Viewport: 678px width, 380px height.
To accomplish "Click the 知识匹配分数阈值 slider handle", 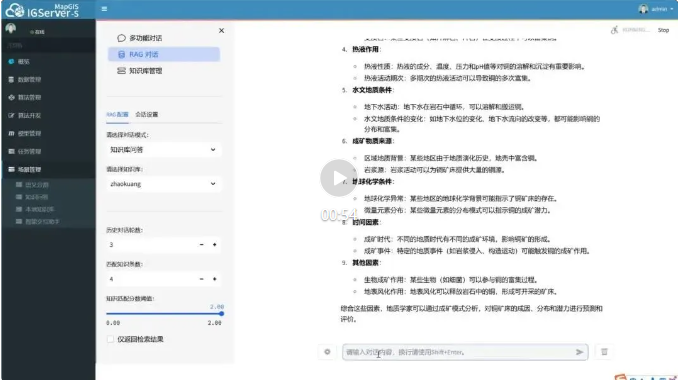I will point(221,313).
